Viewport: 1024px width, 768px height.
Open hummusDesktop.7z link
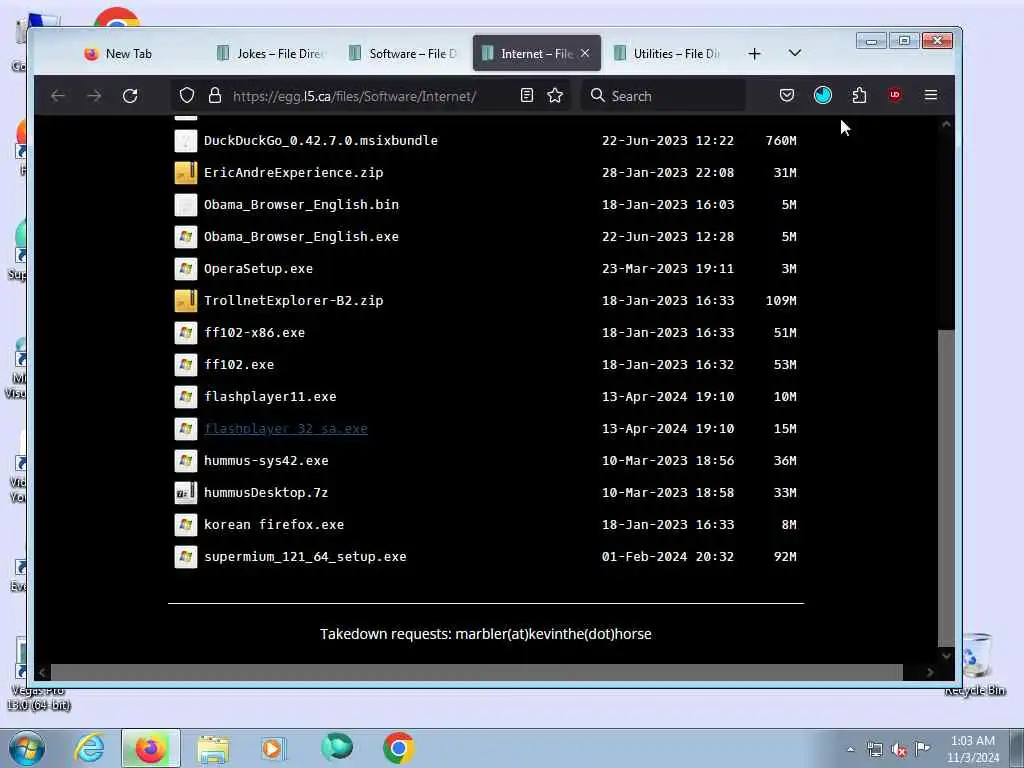[266, 492]
